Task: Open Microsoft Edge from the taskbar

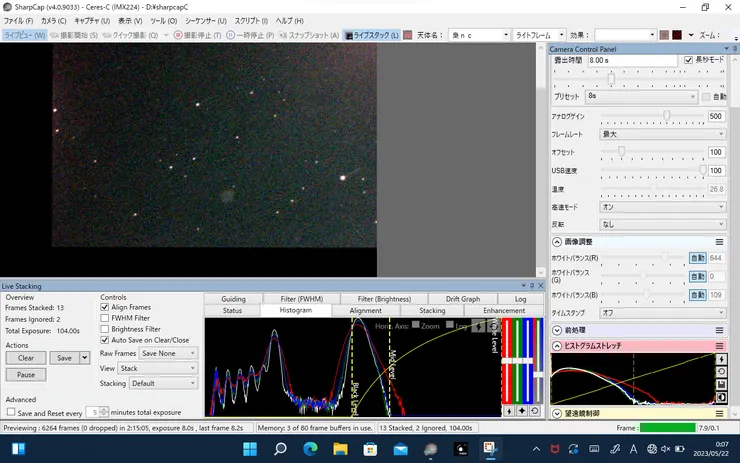Action: point(310,449)
